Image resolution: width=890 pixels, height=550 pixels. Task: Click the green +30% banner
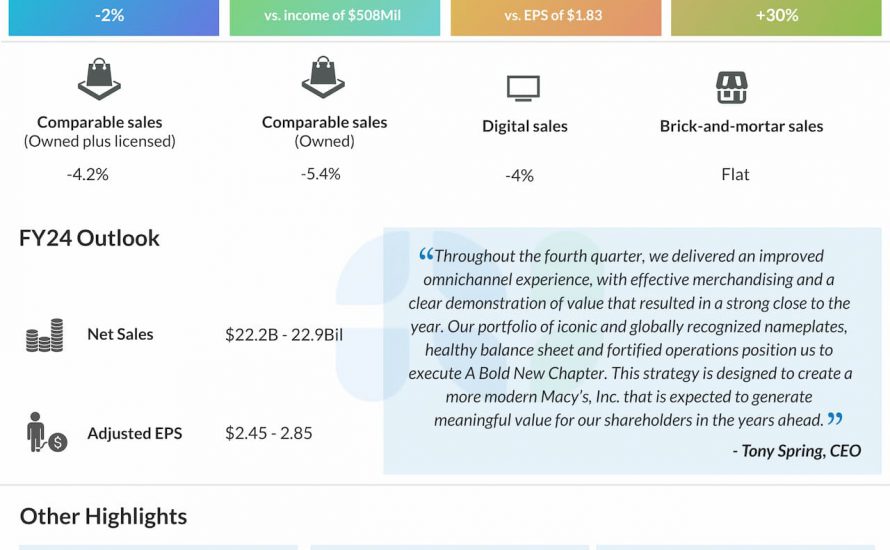[x=776, y=17]
